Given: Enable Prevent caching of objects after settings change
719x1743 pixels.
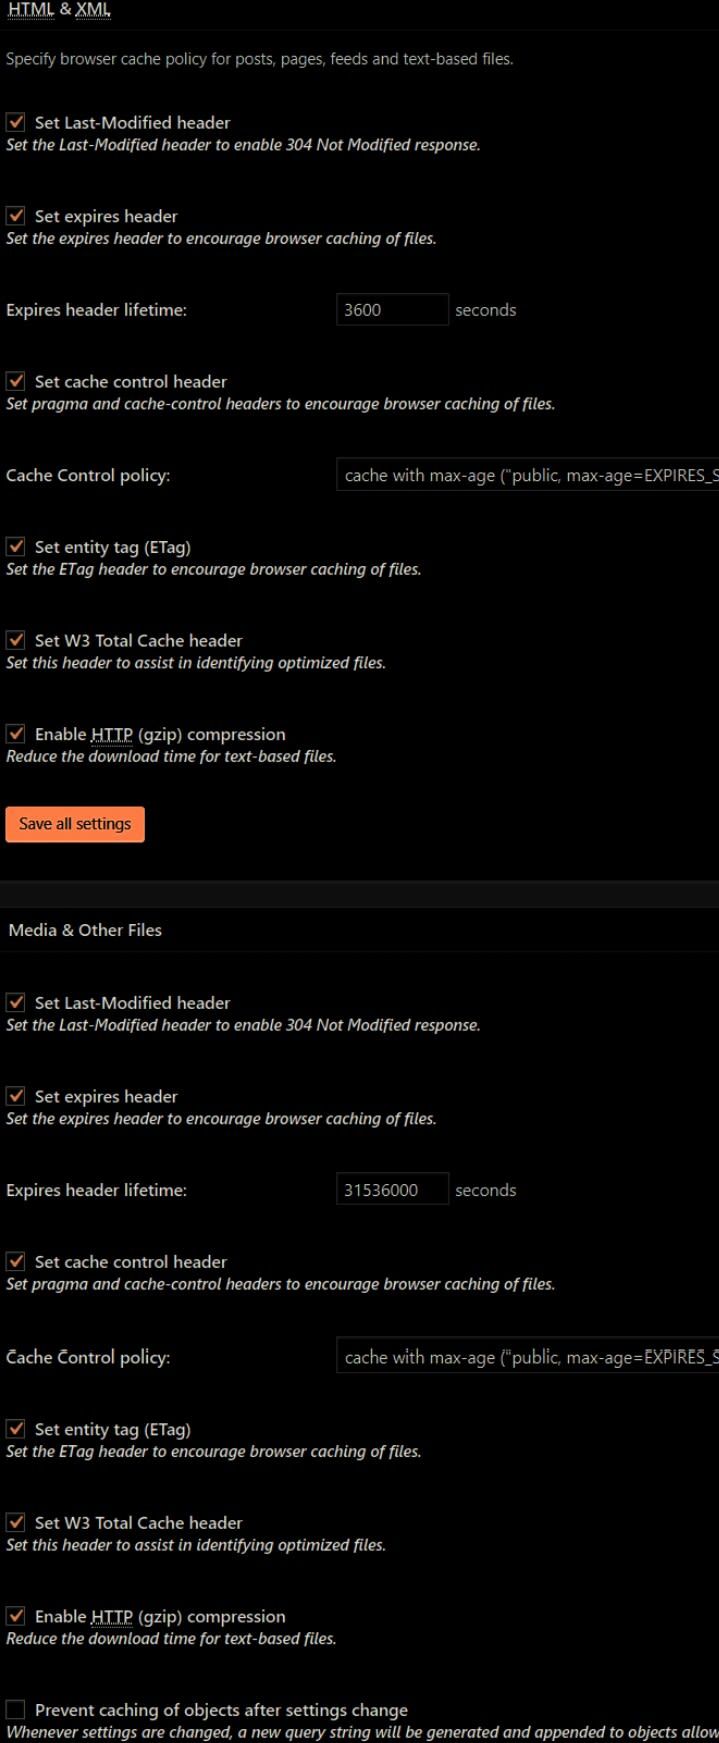Looking at the screenshot, I should 16,1710.
